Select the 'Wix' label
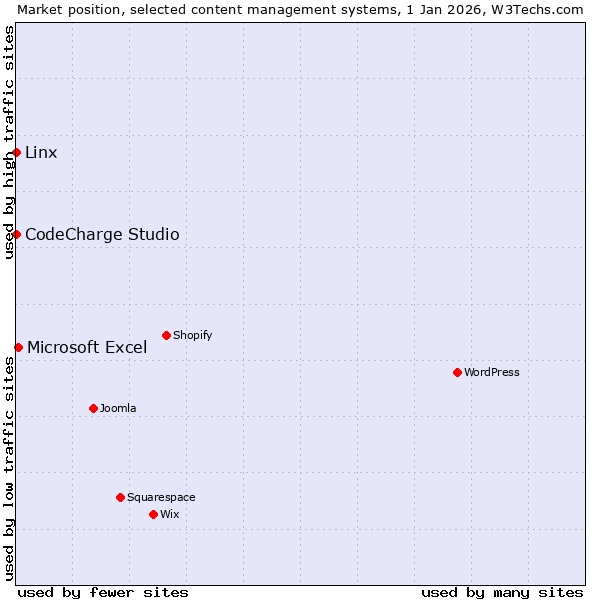The image size is (600, 600). [x=170, y=514]
